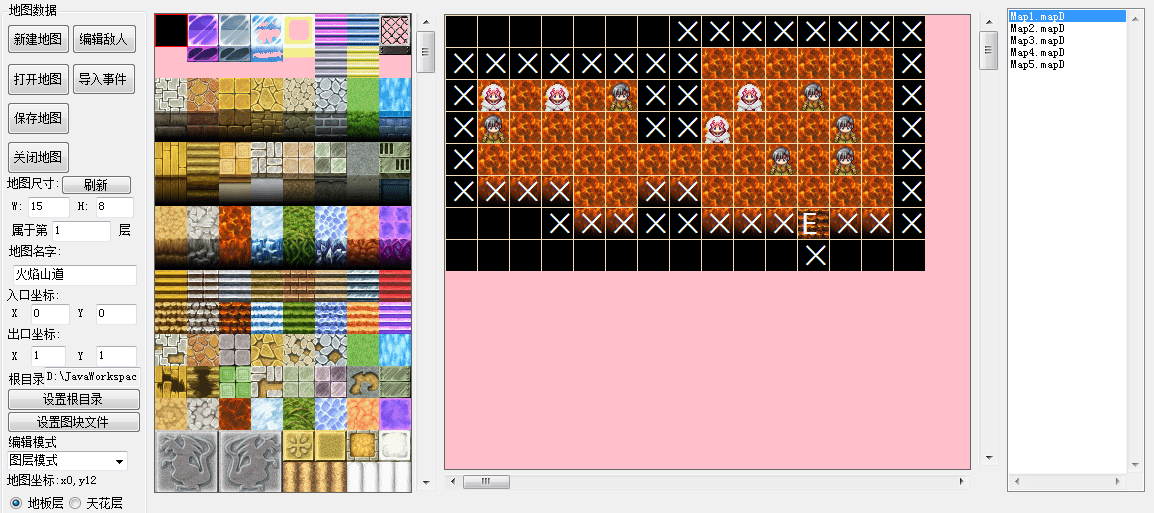This screenshot has width=1154, height=513.
Task: Click the tile palette scroll down arrow
Action: 425,483
